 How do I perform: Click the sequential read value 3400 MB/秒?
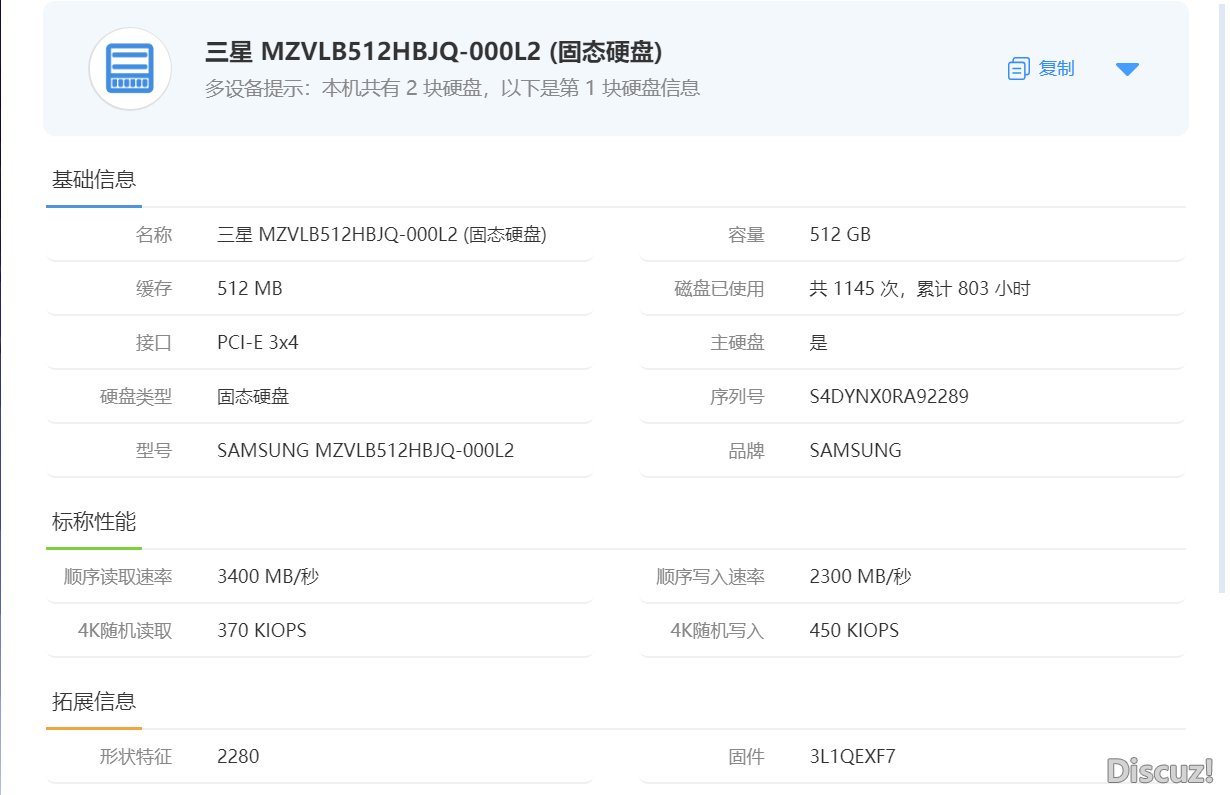point(268,577)
